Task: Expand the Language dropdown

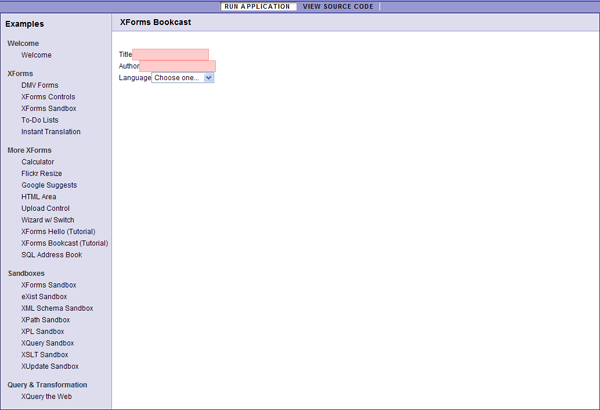Action: (x=183, y=78)
